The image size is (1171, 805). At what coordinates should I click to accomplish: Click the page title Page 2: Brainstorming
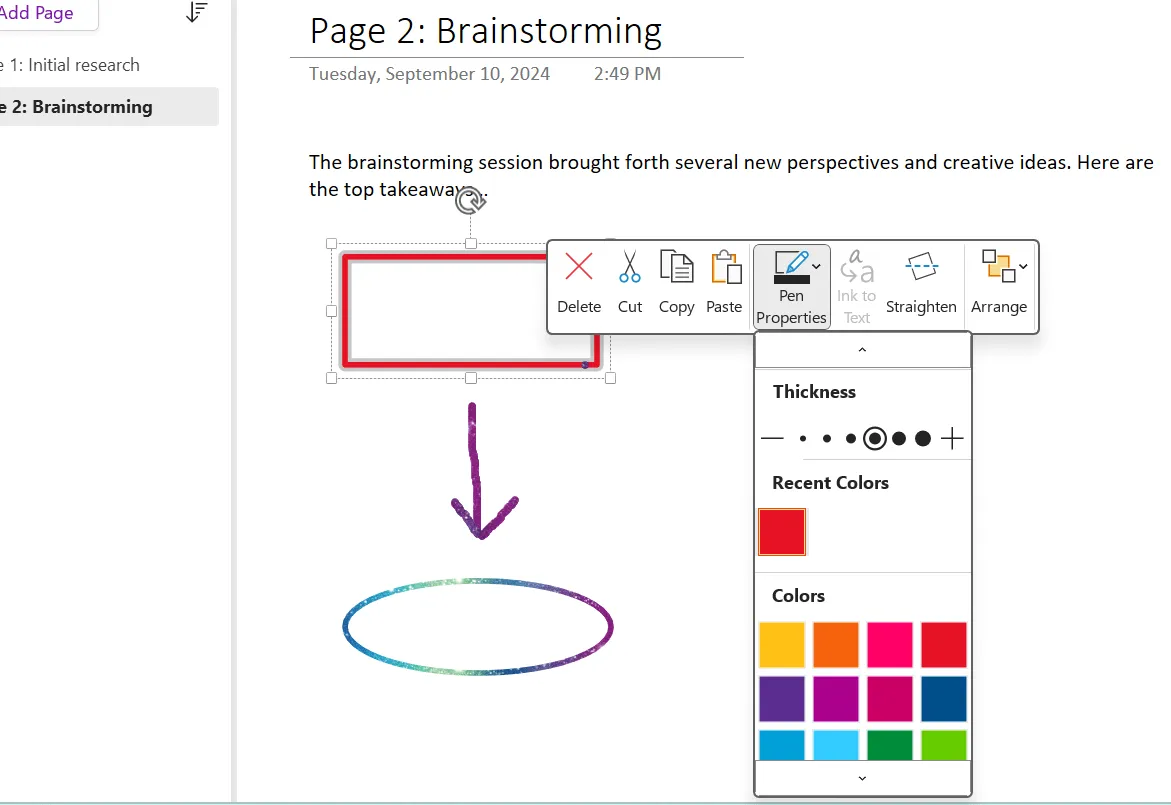point(485,31)
